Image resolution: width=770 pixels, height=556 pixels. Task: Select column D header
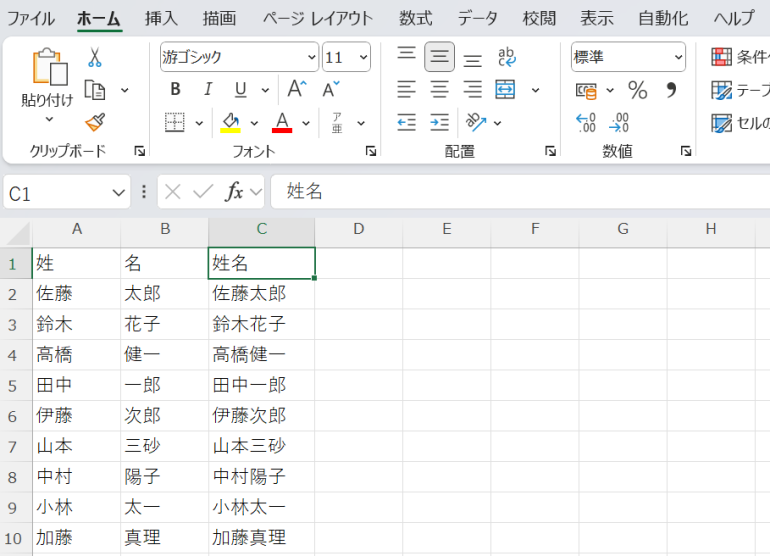358,229
